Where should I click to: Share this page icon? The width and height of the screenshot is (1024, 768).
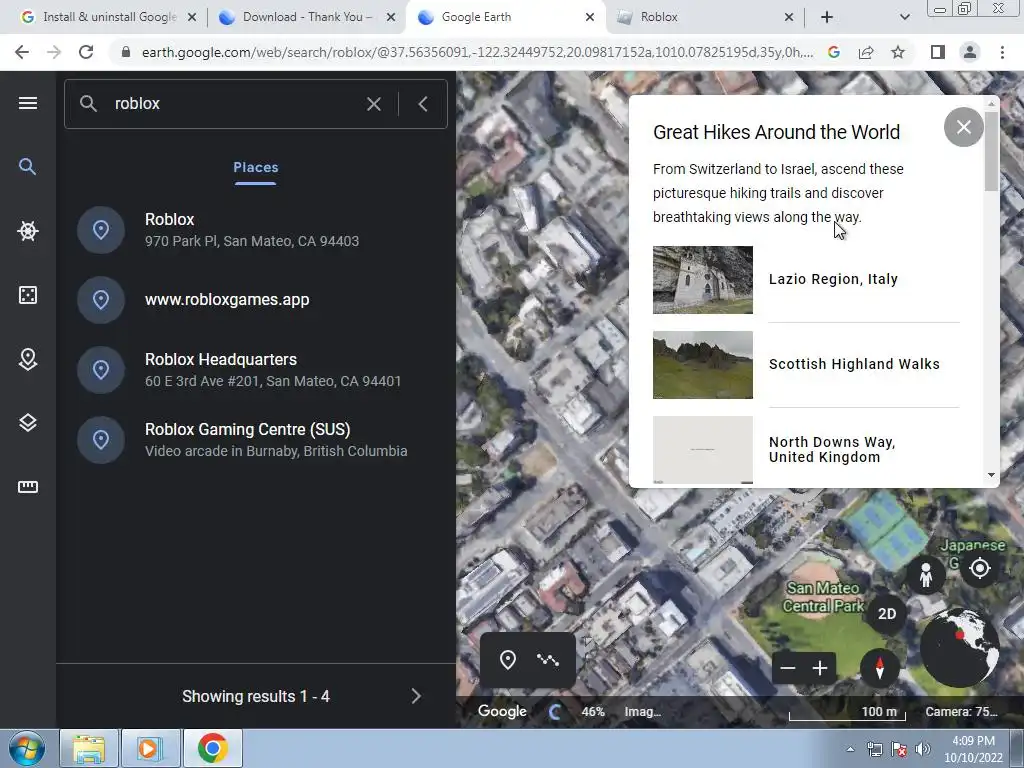866,52
